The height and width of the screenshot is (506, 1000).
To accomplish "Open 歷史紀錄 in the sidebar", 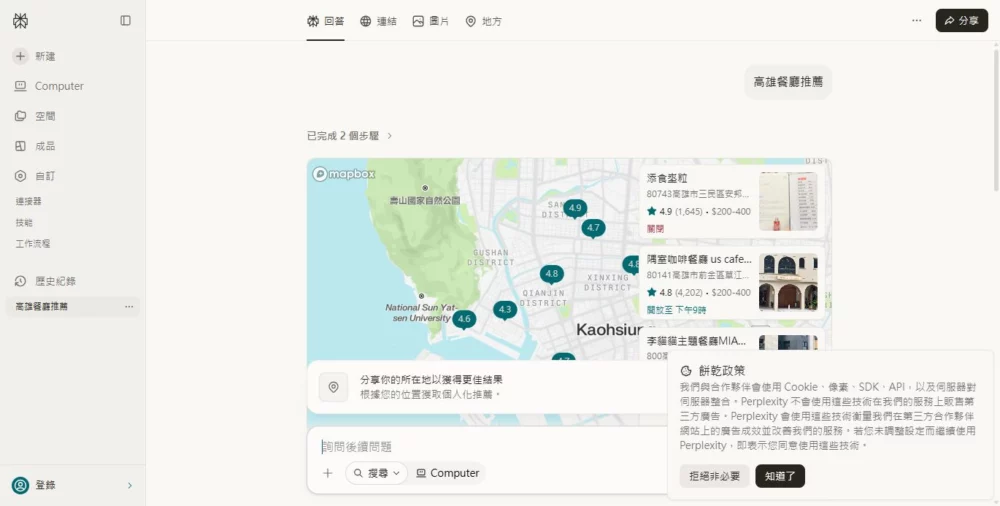I will click(x=45, y=281).
